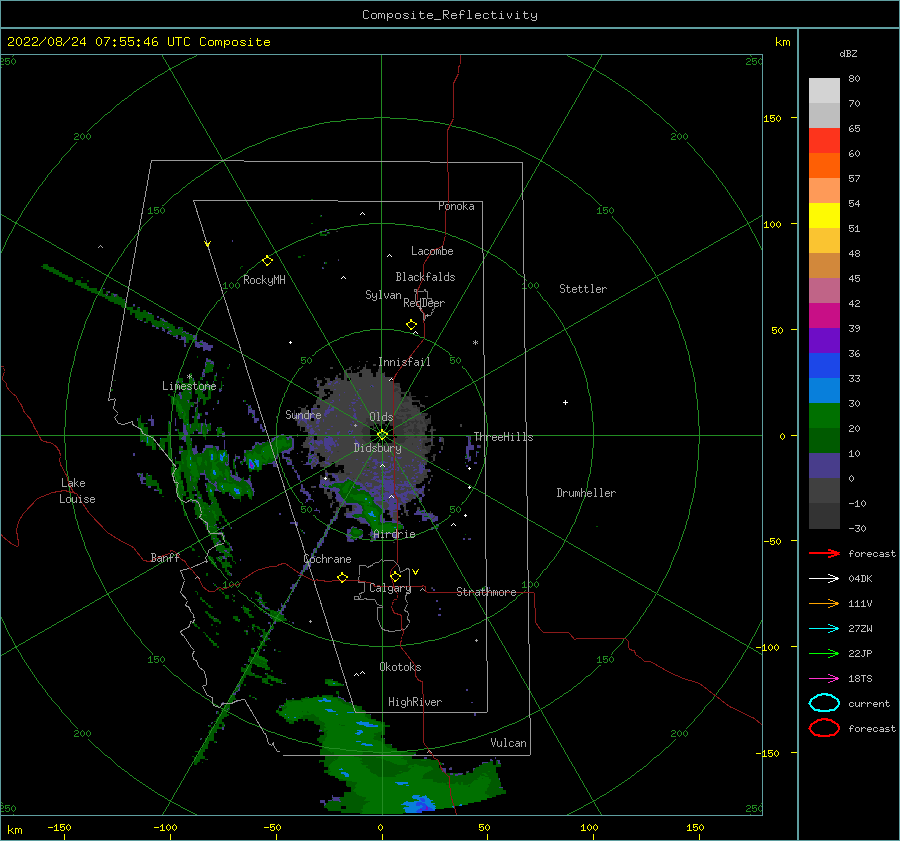Image resolution: width=900 pixels, height=841 pixels.
Task: Click the dBZ legend heading
Action: pyautogui.click(x=848, y=54)
